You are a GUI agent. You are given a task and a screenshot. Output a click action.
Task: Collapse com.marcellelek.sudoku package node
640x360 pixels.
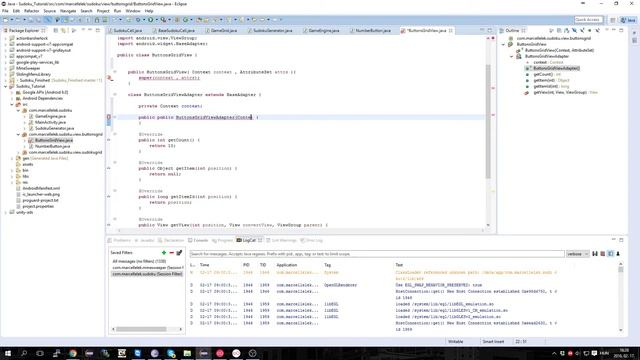coord(18,110)
